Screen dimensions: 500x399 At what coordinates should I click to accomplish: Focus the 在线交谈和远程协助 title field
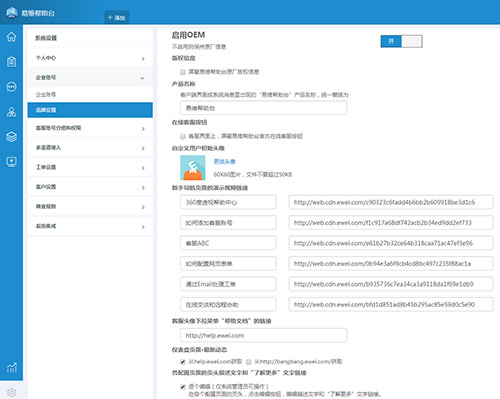coord(228,304)
